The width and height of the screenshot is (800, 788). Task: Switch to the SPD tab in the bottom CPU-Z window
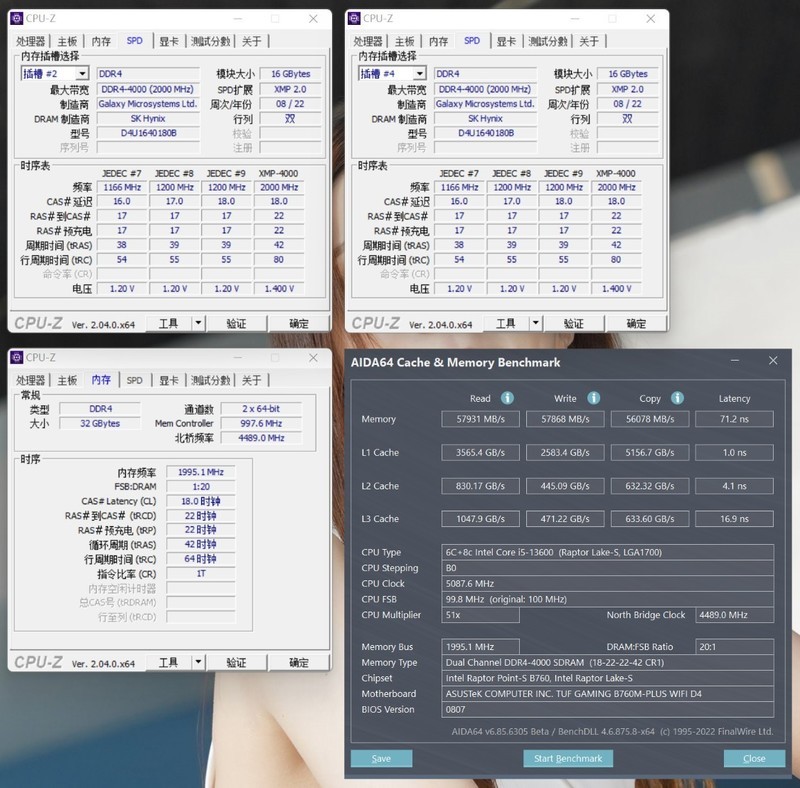[134, 379]
